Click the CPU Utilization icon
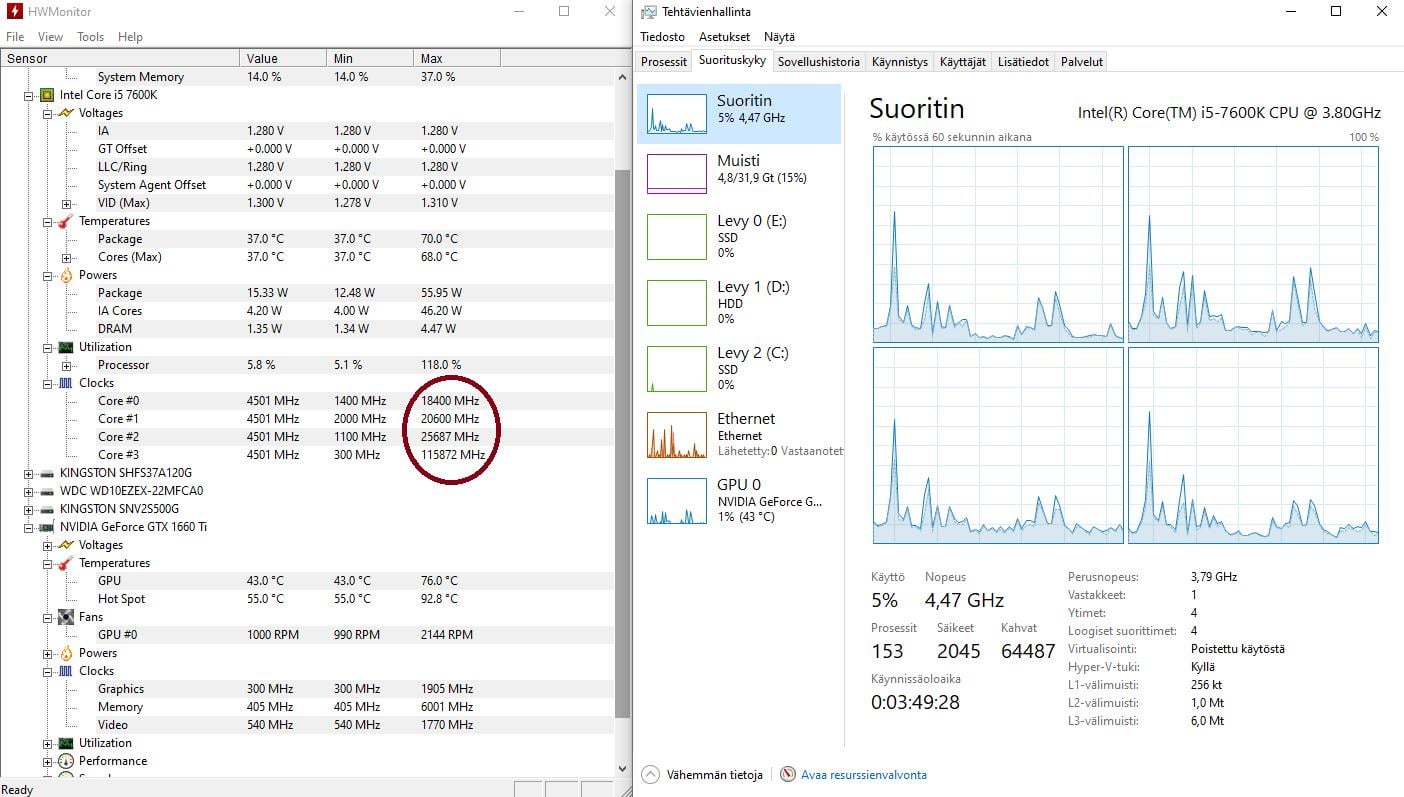Screen dimensions: 1404x797 (x=65, y=347)
